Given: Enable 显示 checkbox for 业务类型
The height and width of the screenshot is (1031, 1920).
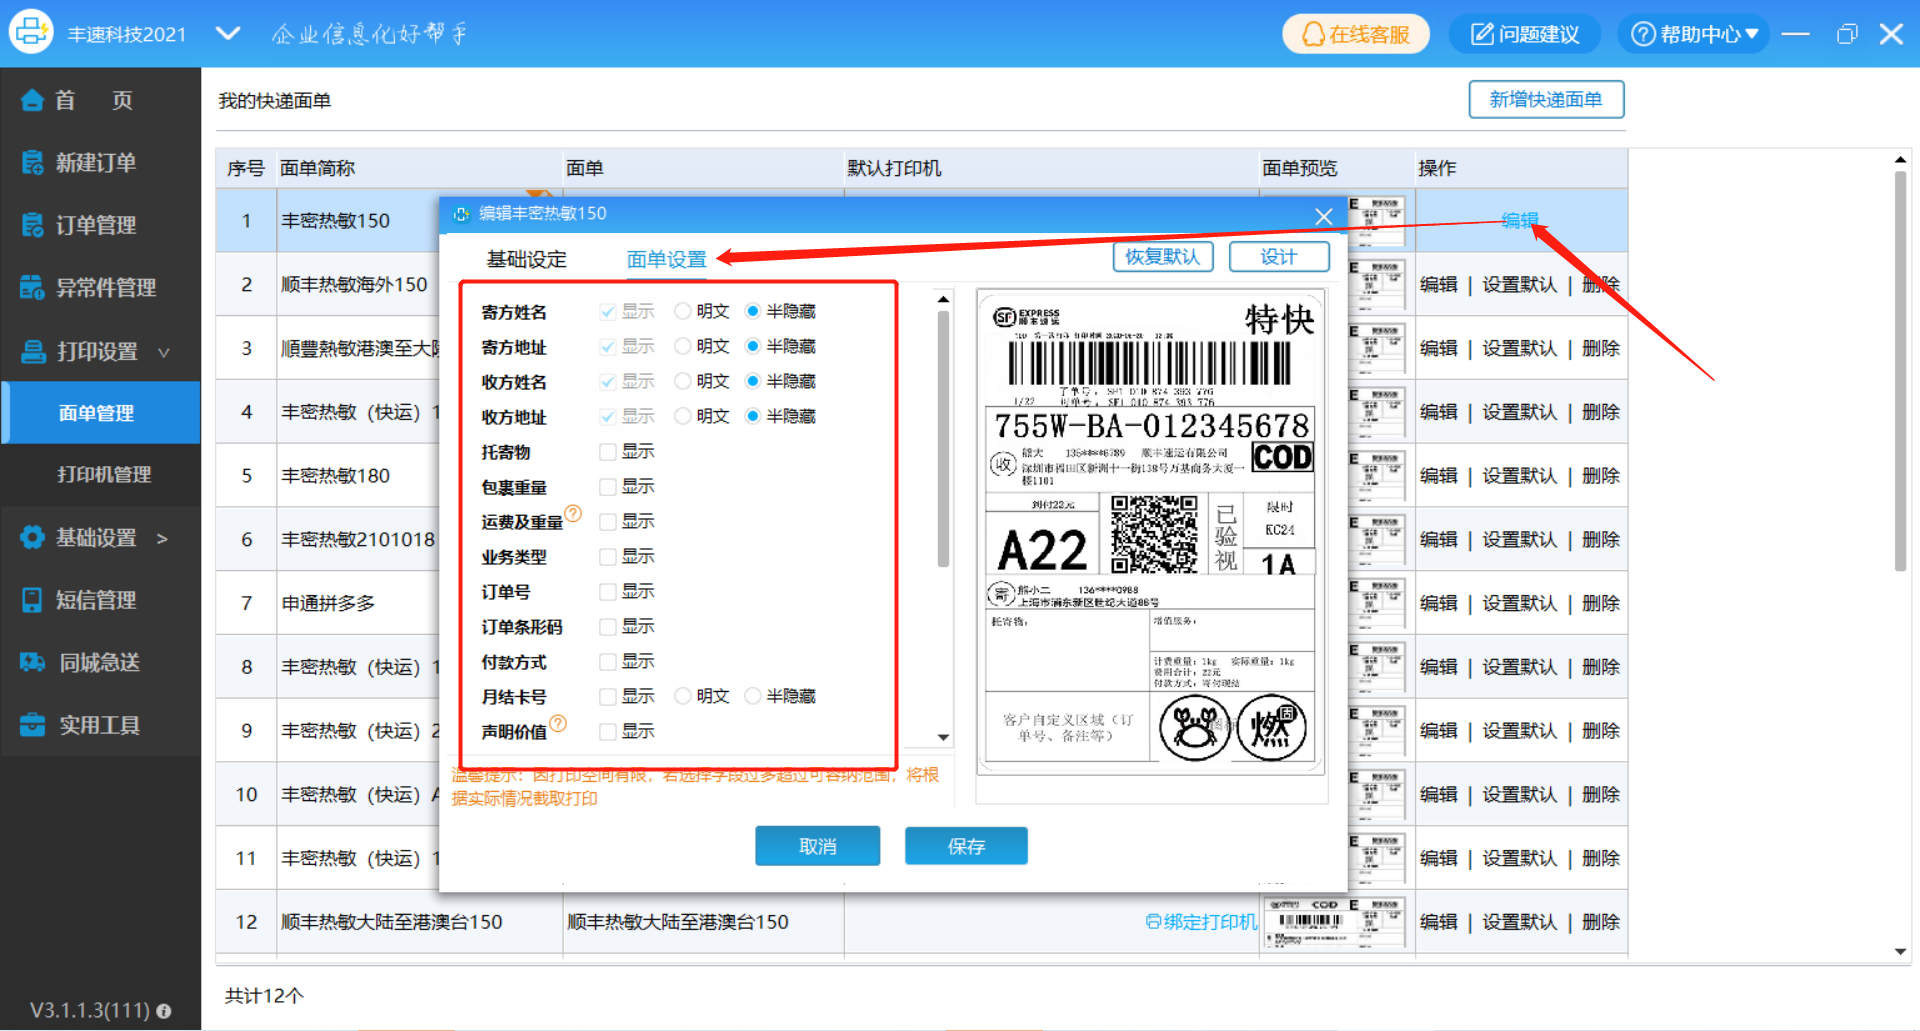Looking at the screenshot, I should click(x=607, y=557).
